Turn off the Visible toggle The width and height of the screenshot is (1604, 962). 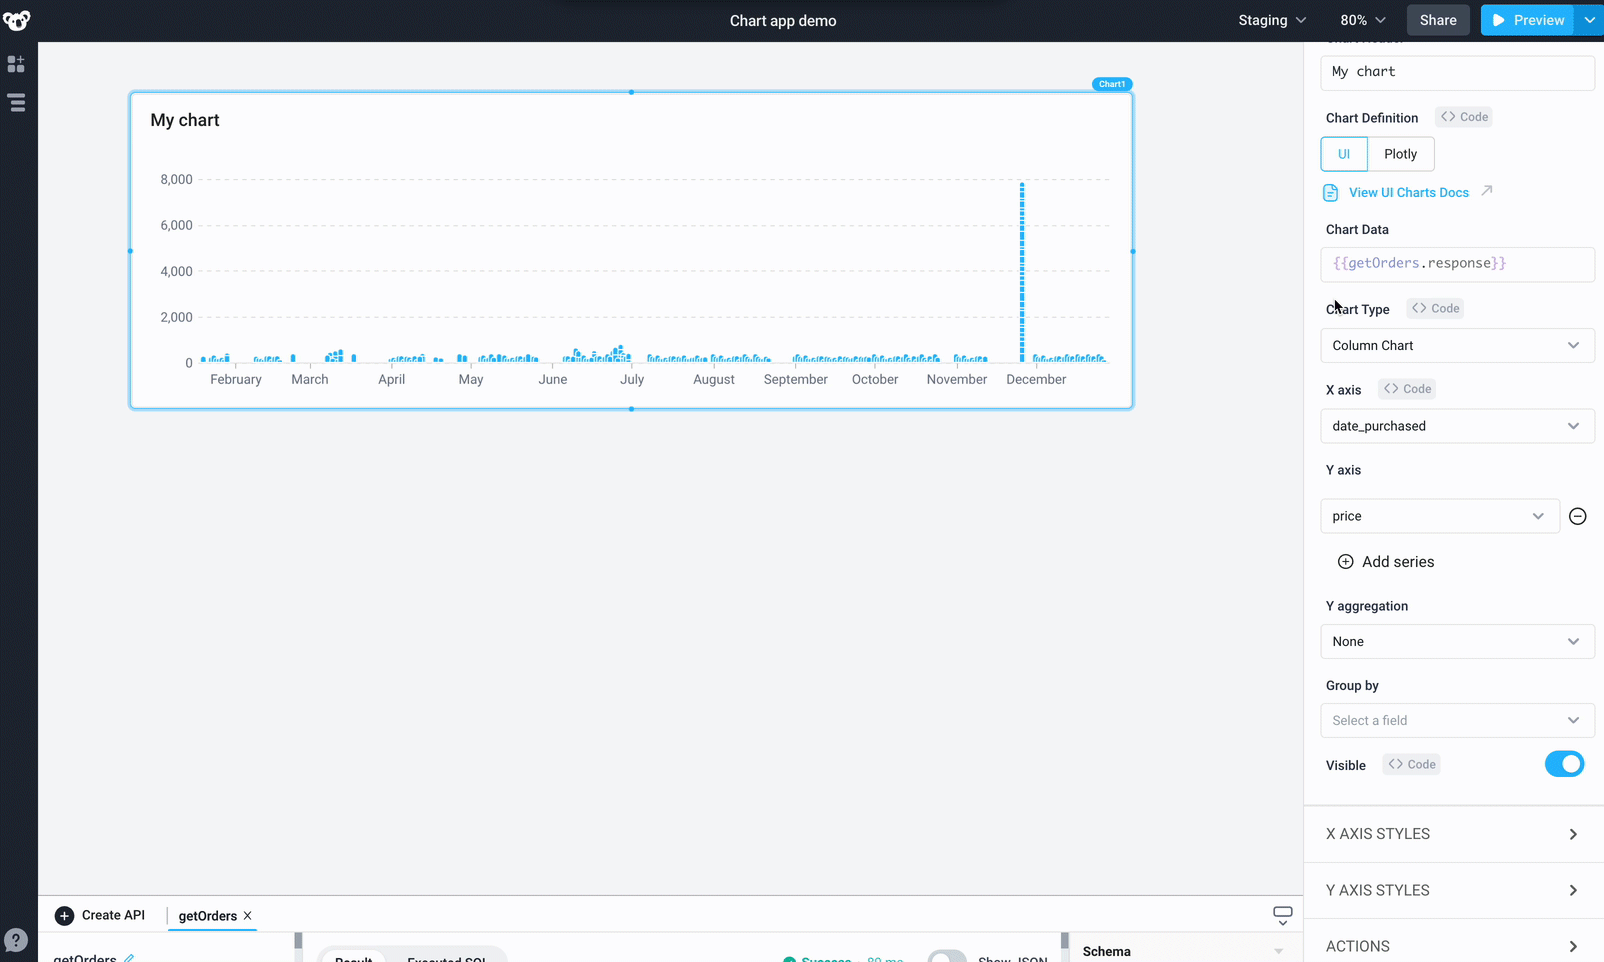(x=1563, y=764)
